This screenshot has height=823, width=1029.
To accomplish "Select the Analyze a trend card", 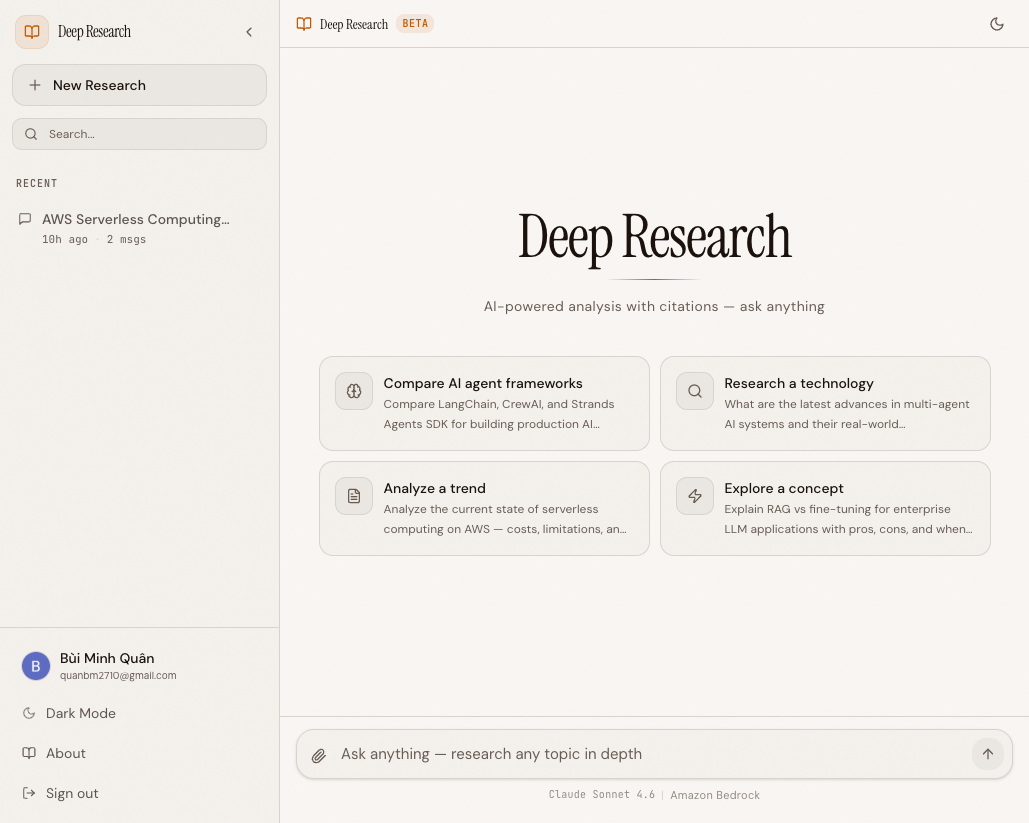I will [484, 509].
